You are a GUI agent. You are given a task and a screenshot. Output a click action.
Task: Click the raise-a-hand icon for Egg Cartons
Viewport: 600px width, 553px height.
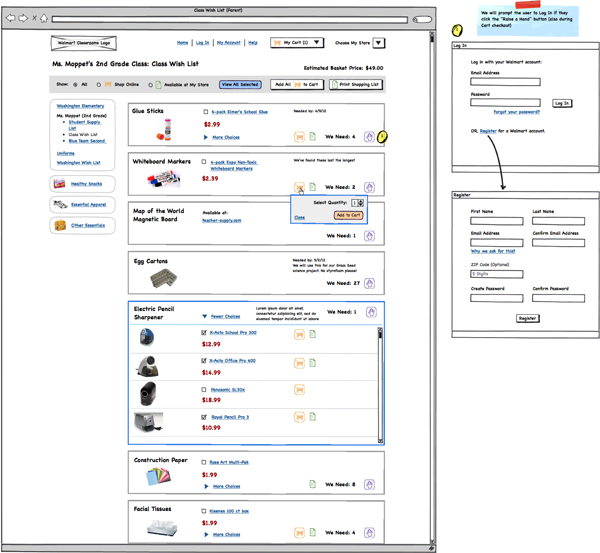[x=369, y=283]
